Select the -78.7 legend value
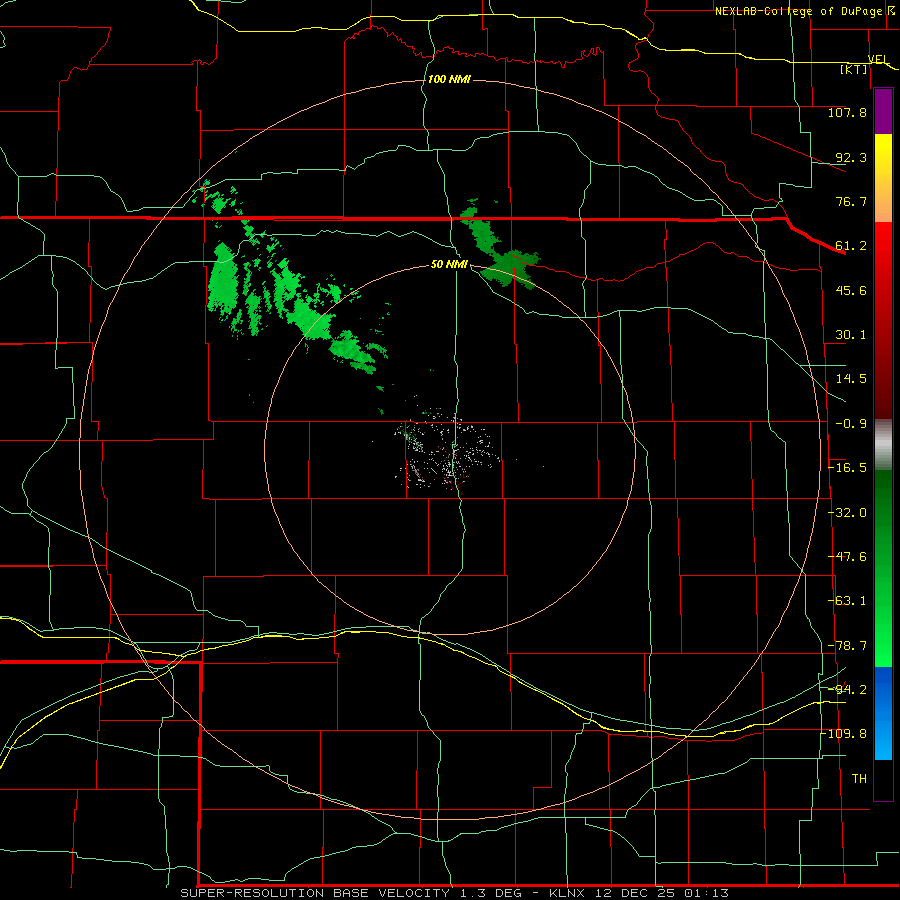This screenshot has height=900, width=900. click(847, 646)
